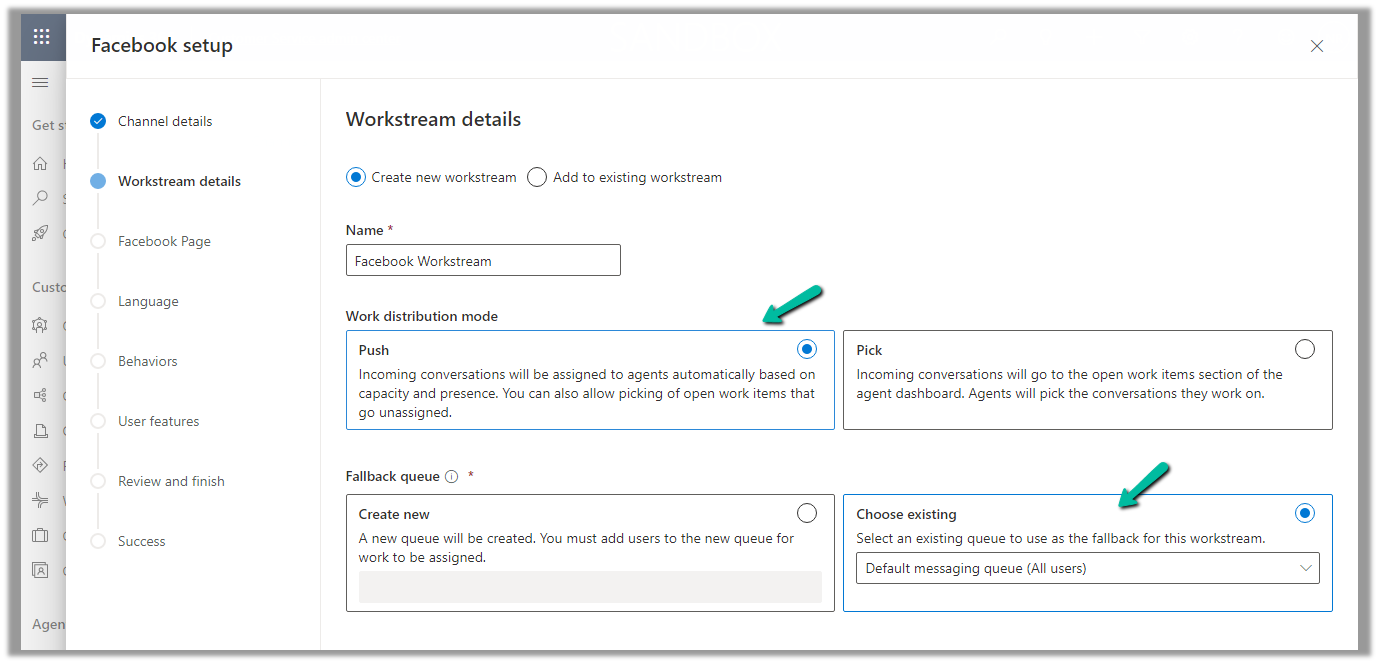This screenshot has height=664, width=1379.
Task: Click the workstream Name text field
Action: pos(483,261)
